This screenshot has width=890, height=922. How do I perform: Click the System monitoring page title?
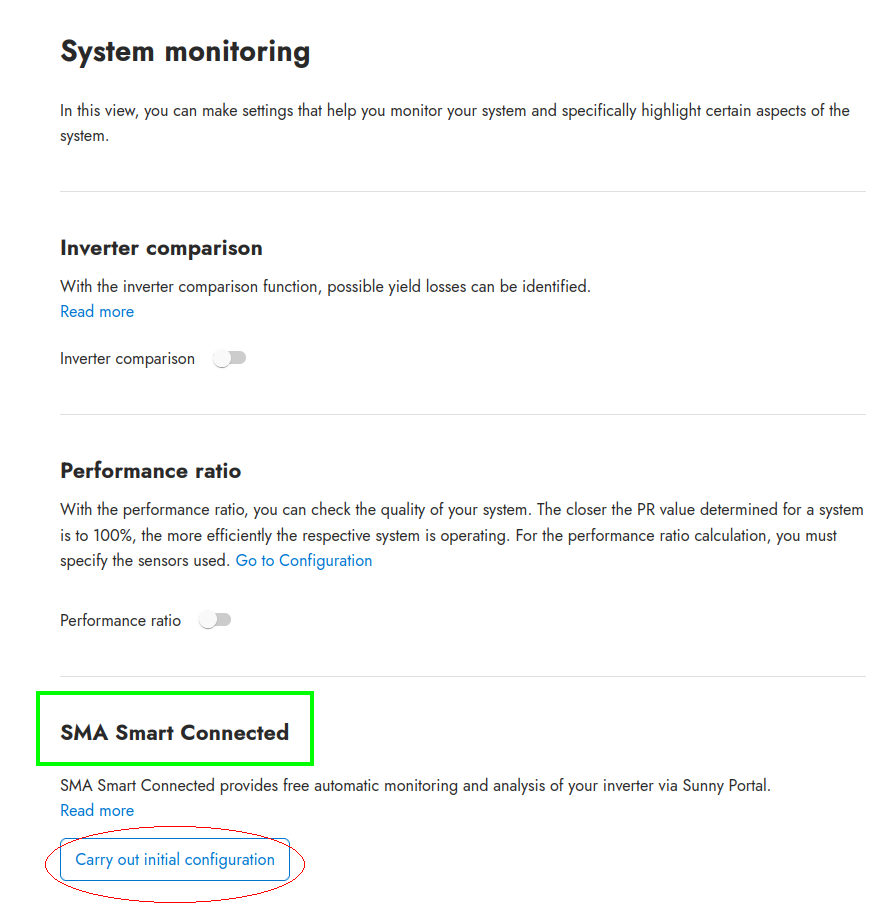[x=185, y=51]
